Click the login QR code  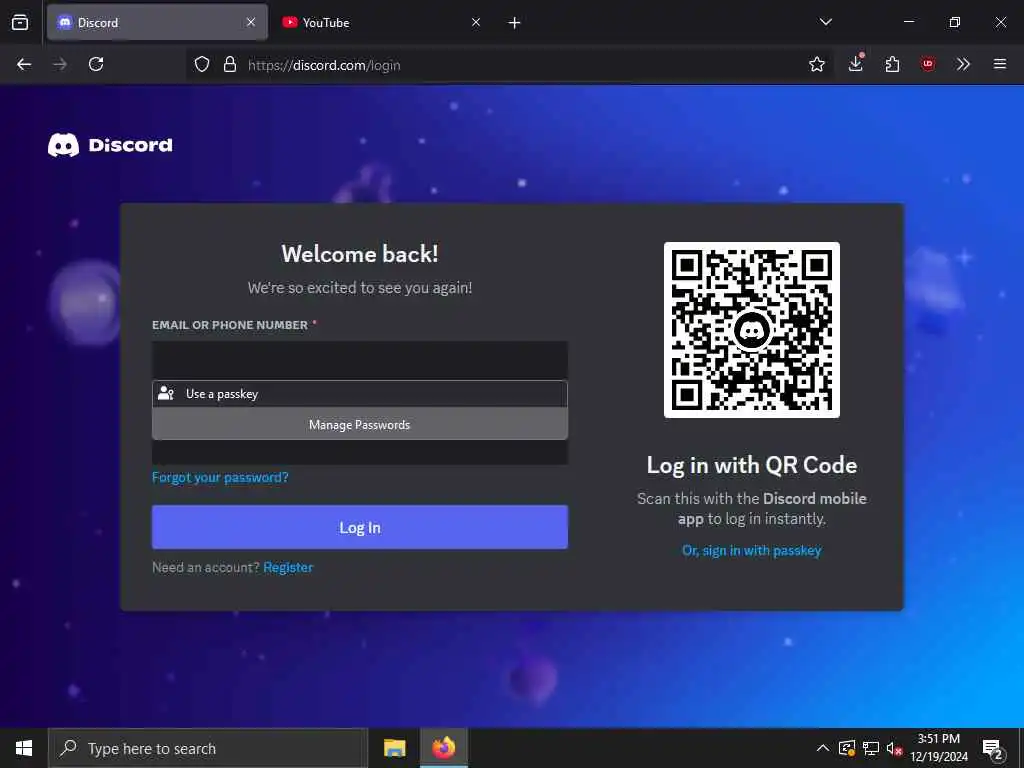pyautogui.click(x=752, y=330)
